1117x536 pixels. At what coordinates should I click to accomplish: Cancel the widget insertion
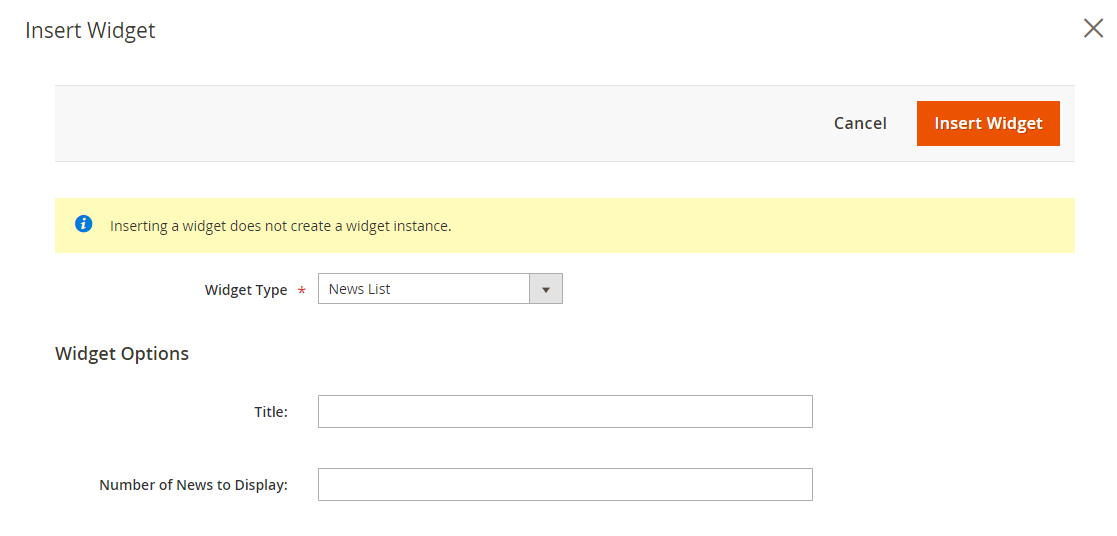pos(860,123)
